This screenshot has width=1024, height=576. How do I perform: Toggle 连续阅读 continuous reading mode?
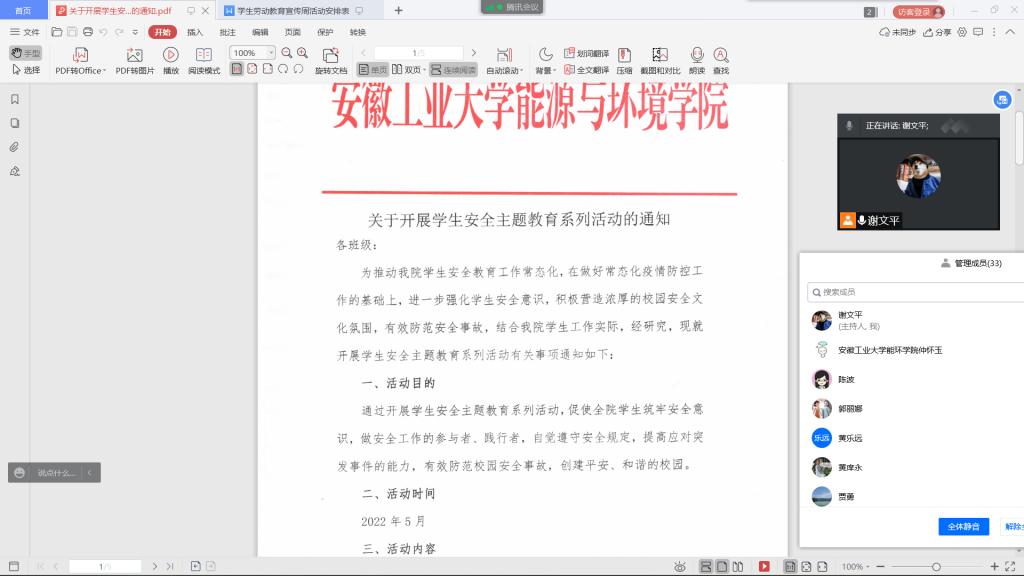click(454, 70)
